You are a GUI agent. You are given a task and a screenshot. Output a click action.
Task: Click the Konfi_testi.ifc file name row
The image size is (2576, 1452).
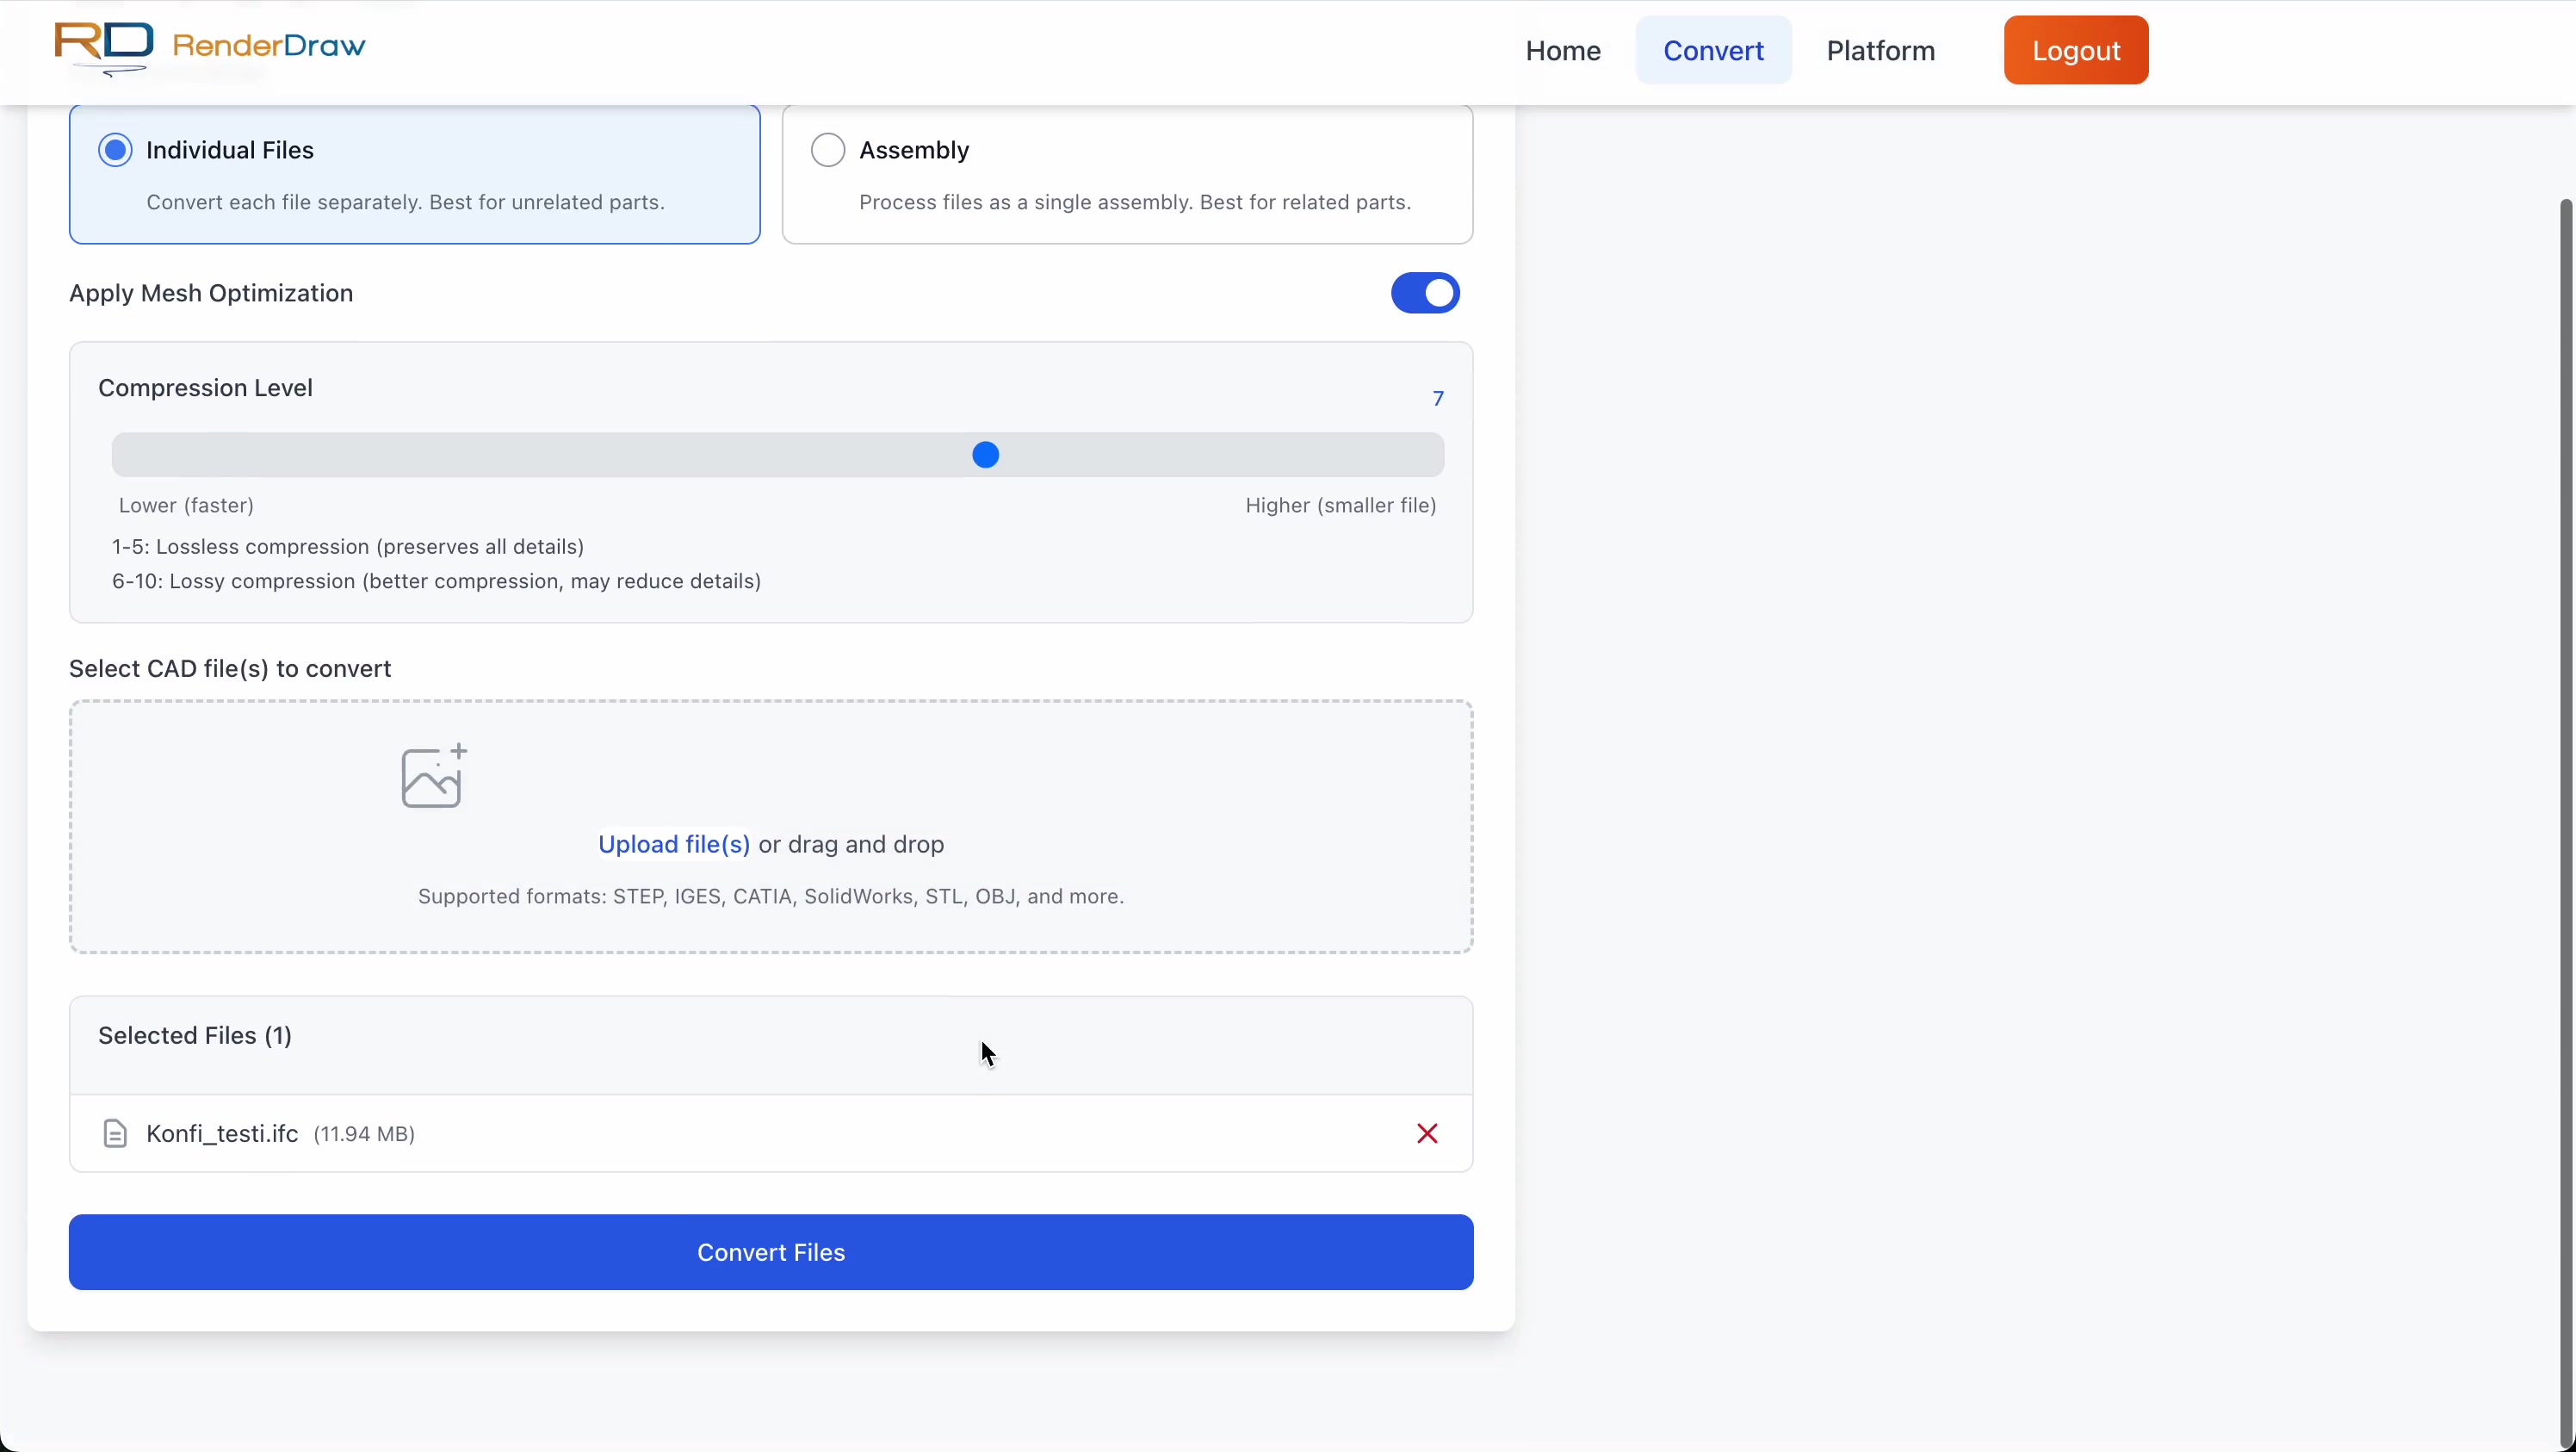tap(222, 1133)
